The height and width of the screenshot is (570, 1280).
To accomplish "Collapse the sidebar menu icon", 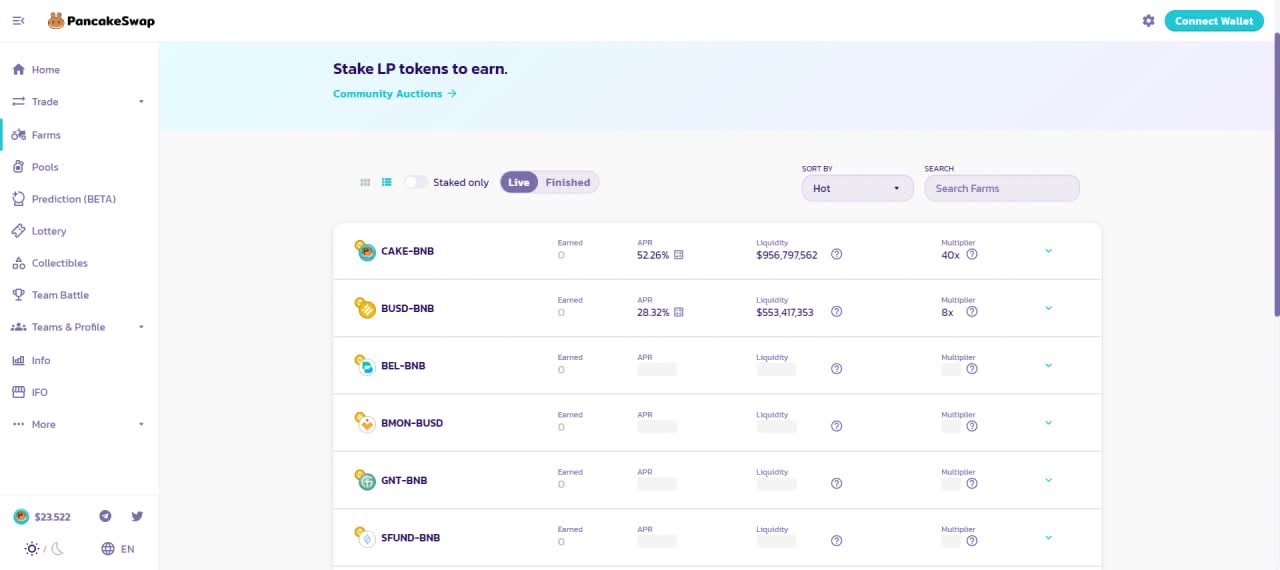I will click(18, 21).
